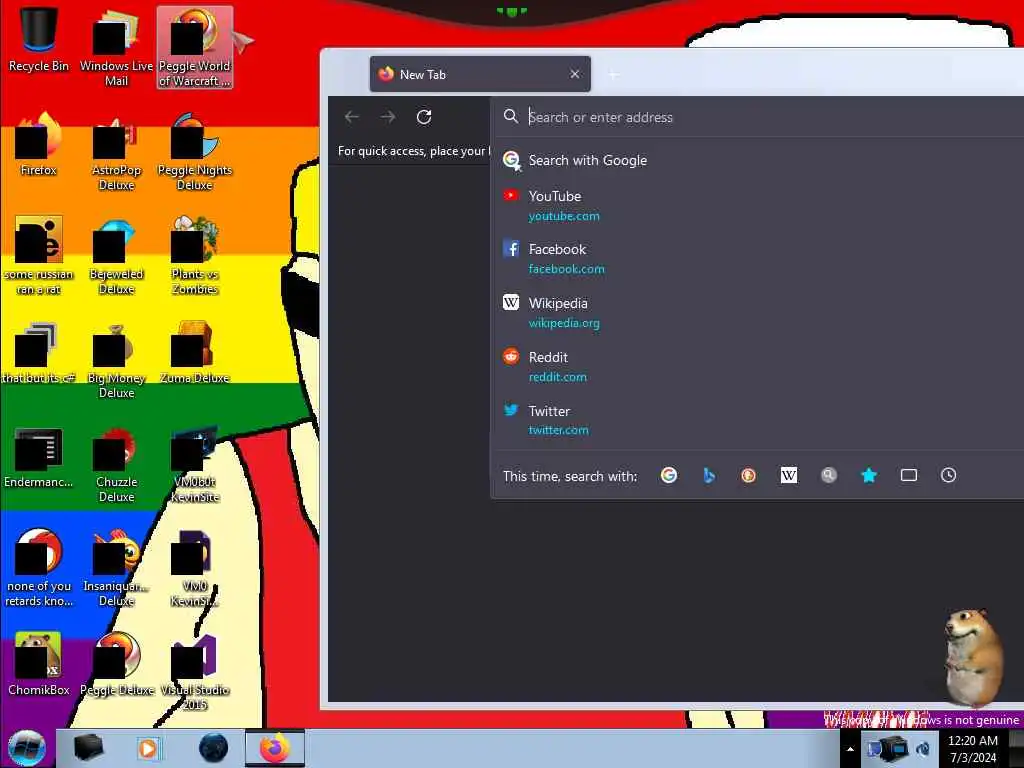Open Bejeweled Deluxe desktop shortcut

click(116, 256)
